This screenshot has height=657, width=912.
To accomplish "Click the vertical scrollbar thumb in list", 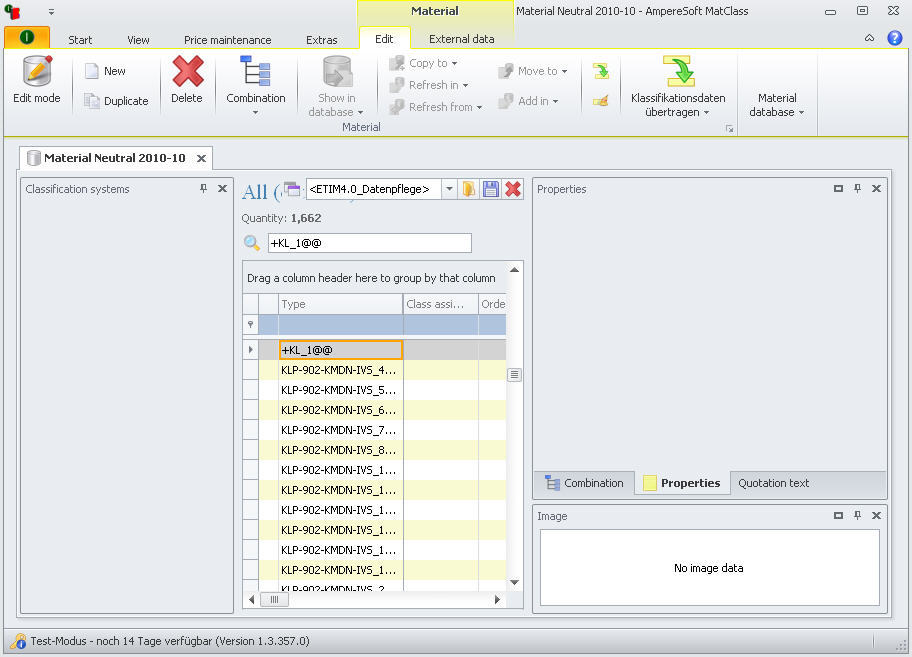I will (x=514, y=375).
